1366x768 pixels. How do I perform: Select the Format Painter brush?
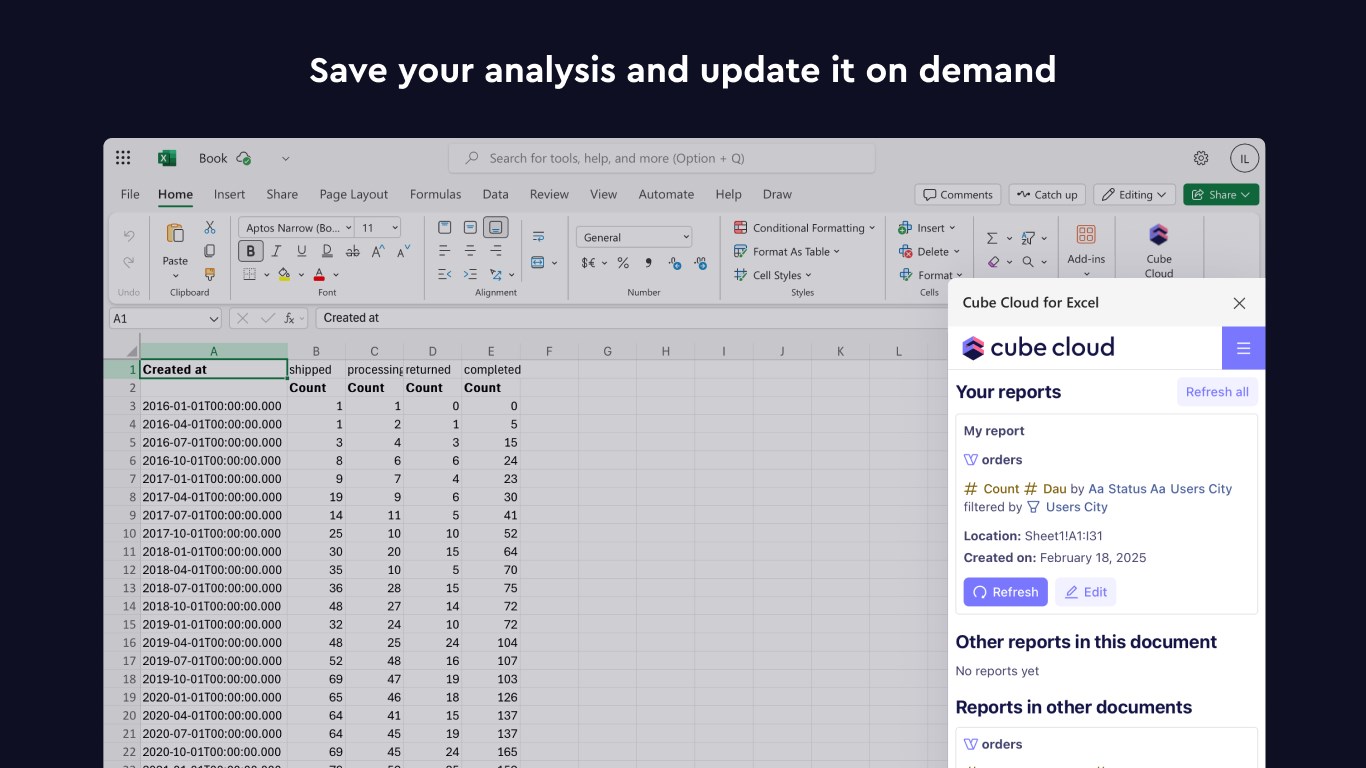(x=209, y=274)
